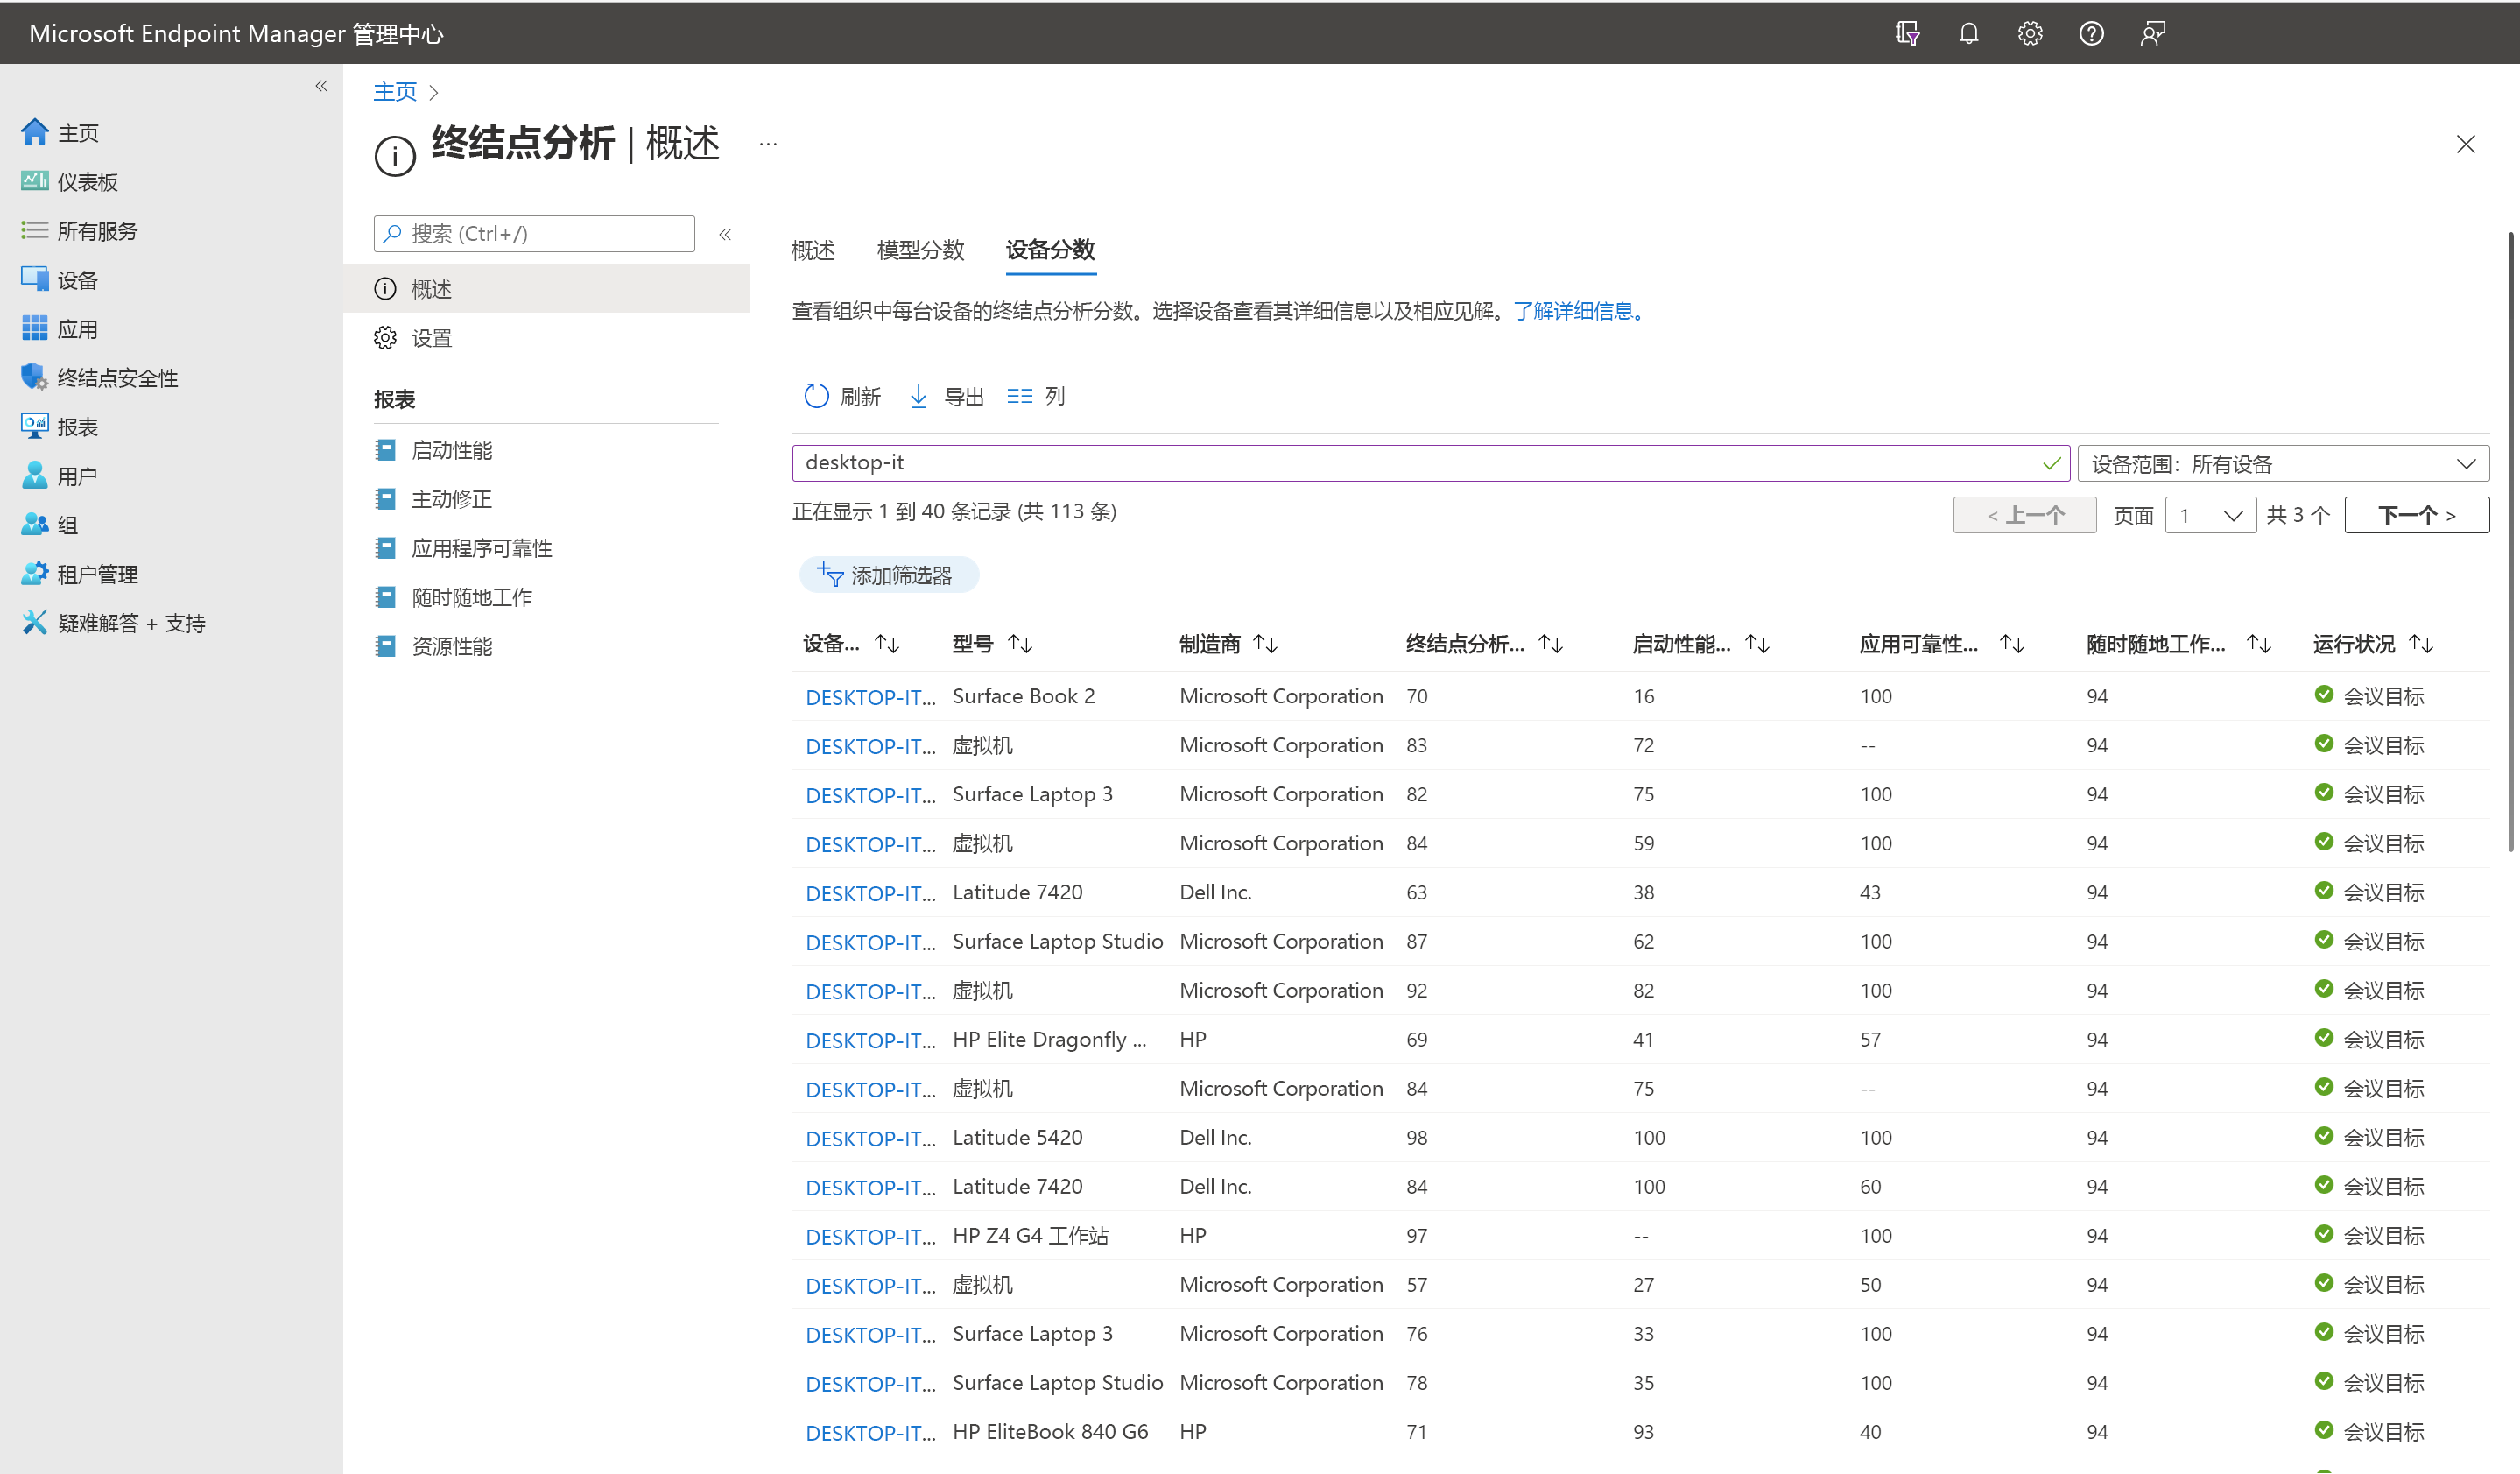
Task: Click the 搜索 (Ctrl+/) menu search box
Action: [534, 234]
